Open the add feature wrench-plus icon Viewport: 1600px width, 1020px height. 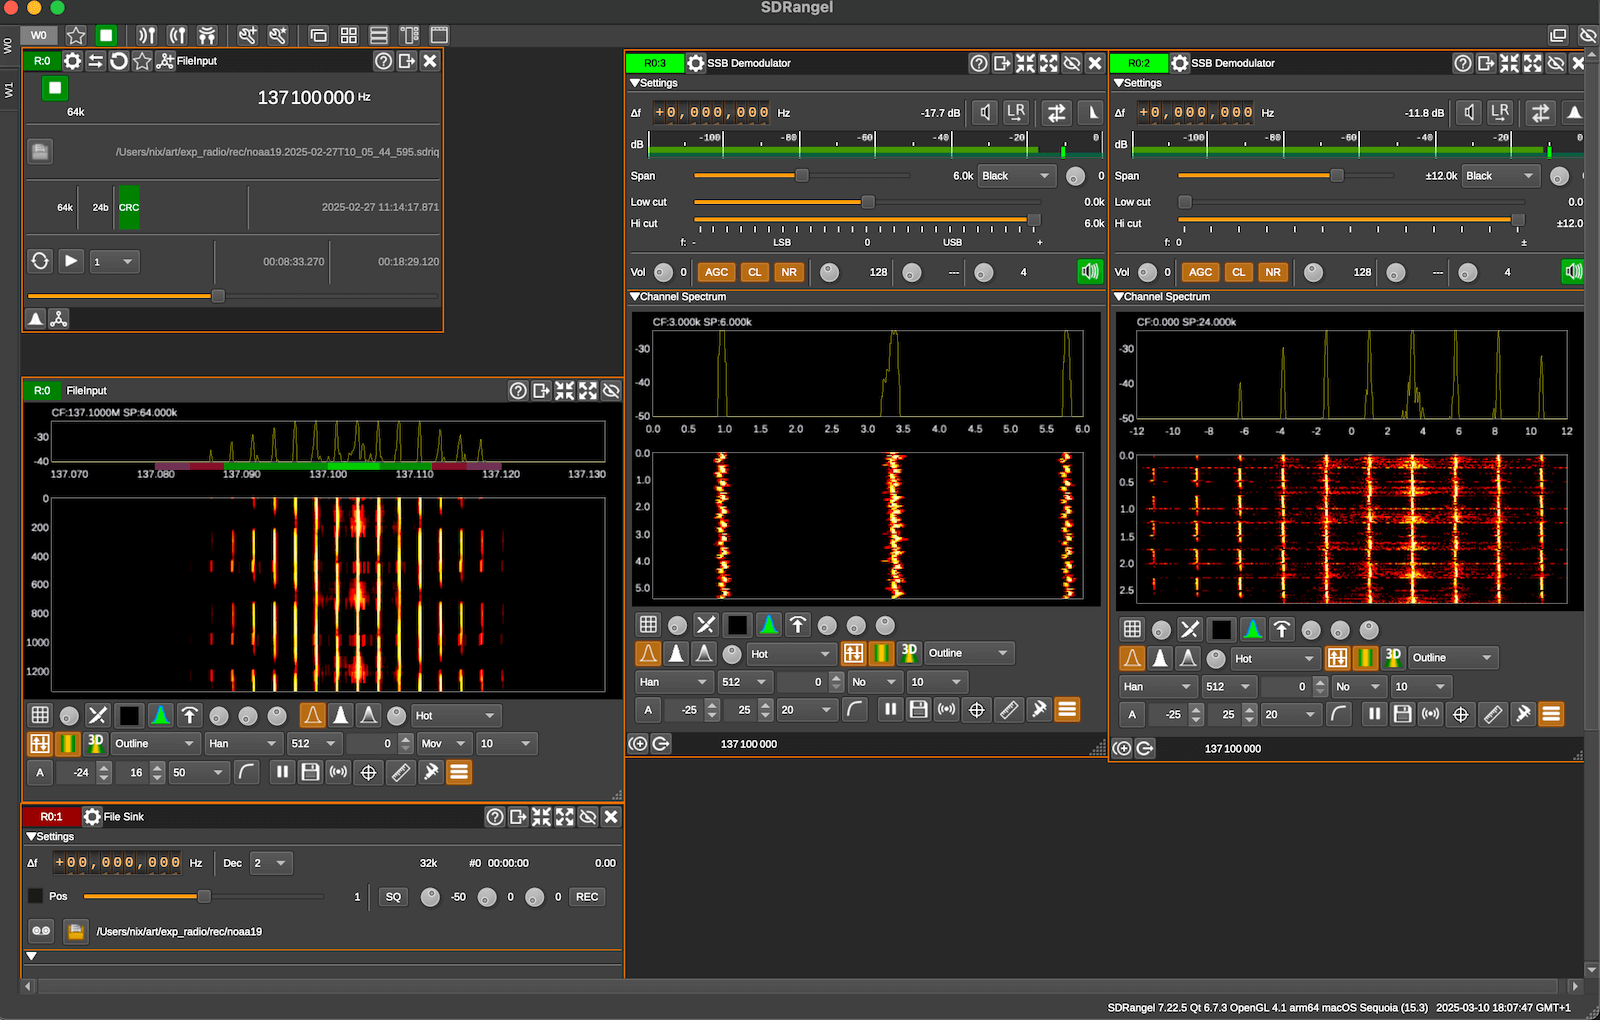coord(247,35)
